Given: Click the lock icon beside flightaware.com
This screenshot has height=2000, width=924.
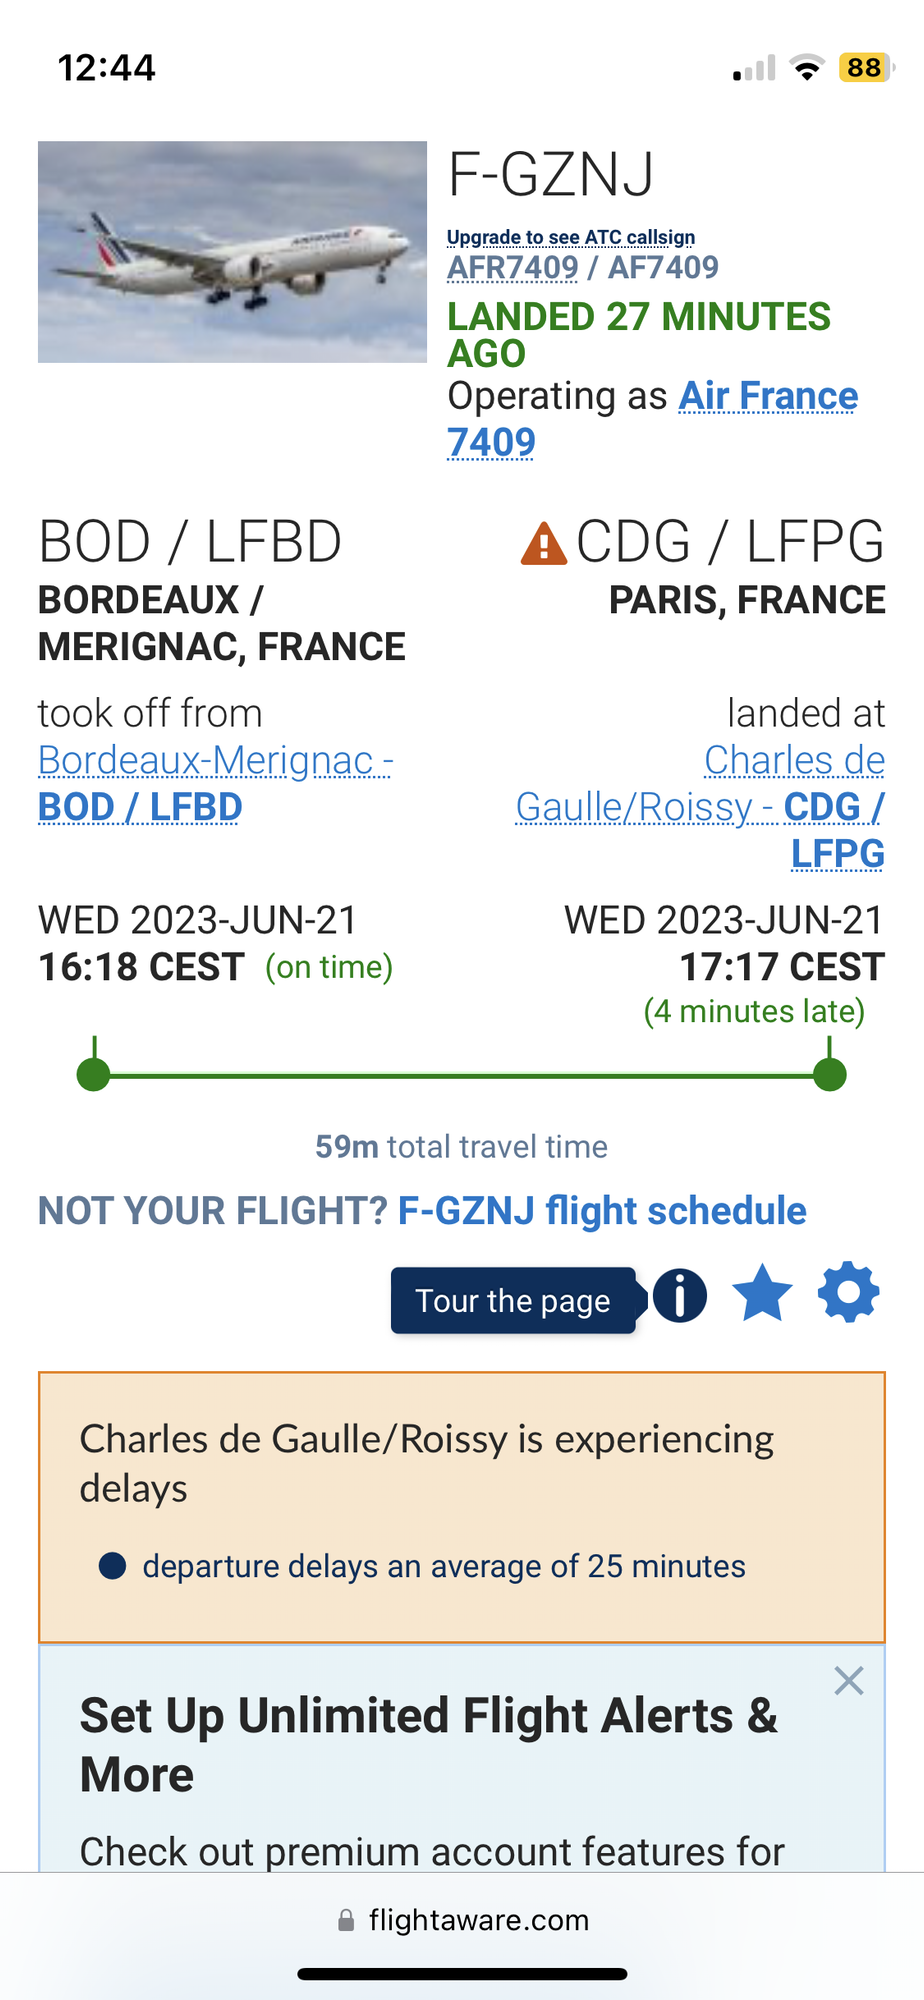Looking at the screenshot, I should pyautogui.click(x=346, y=1920).
